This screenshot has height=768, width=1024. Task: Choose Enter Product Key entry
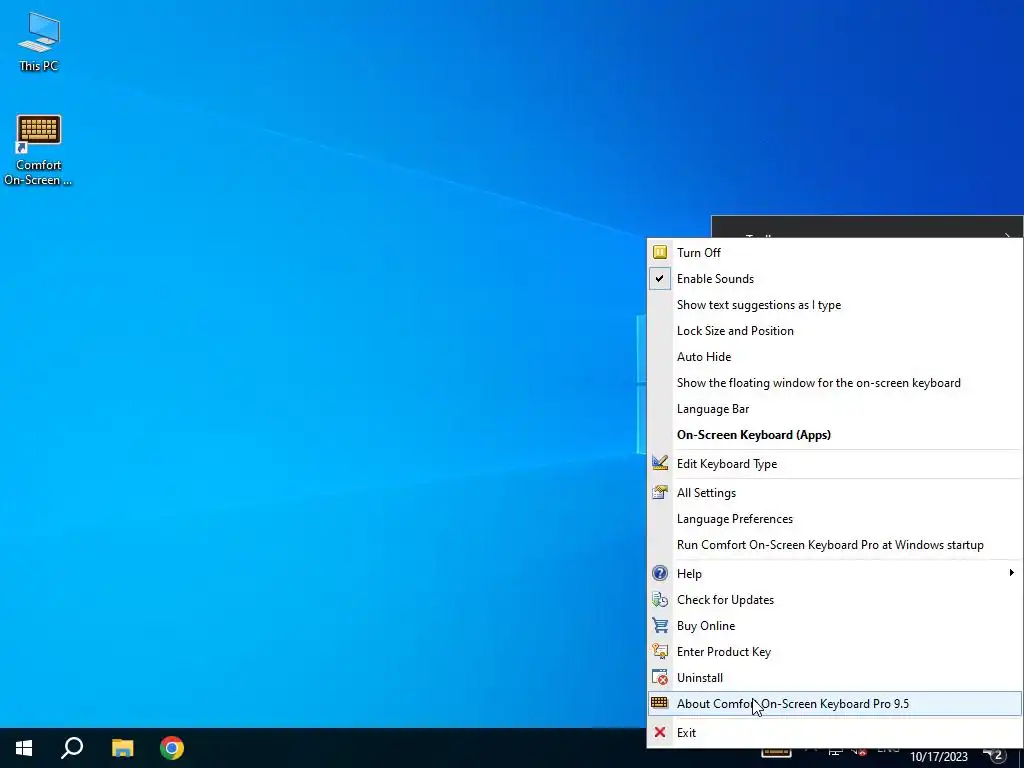pyautogui.click(x=835, y=652)
